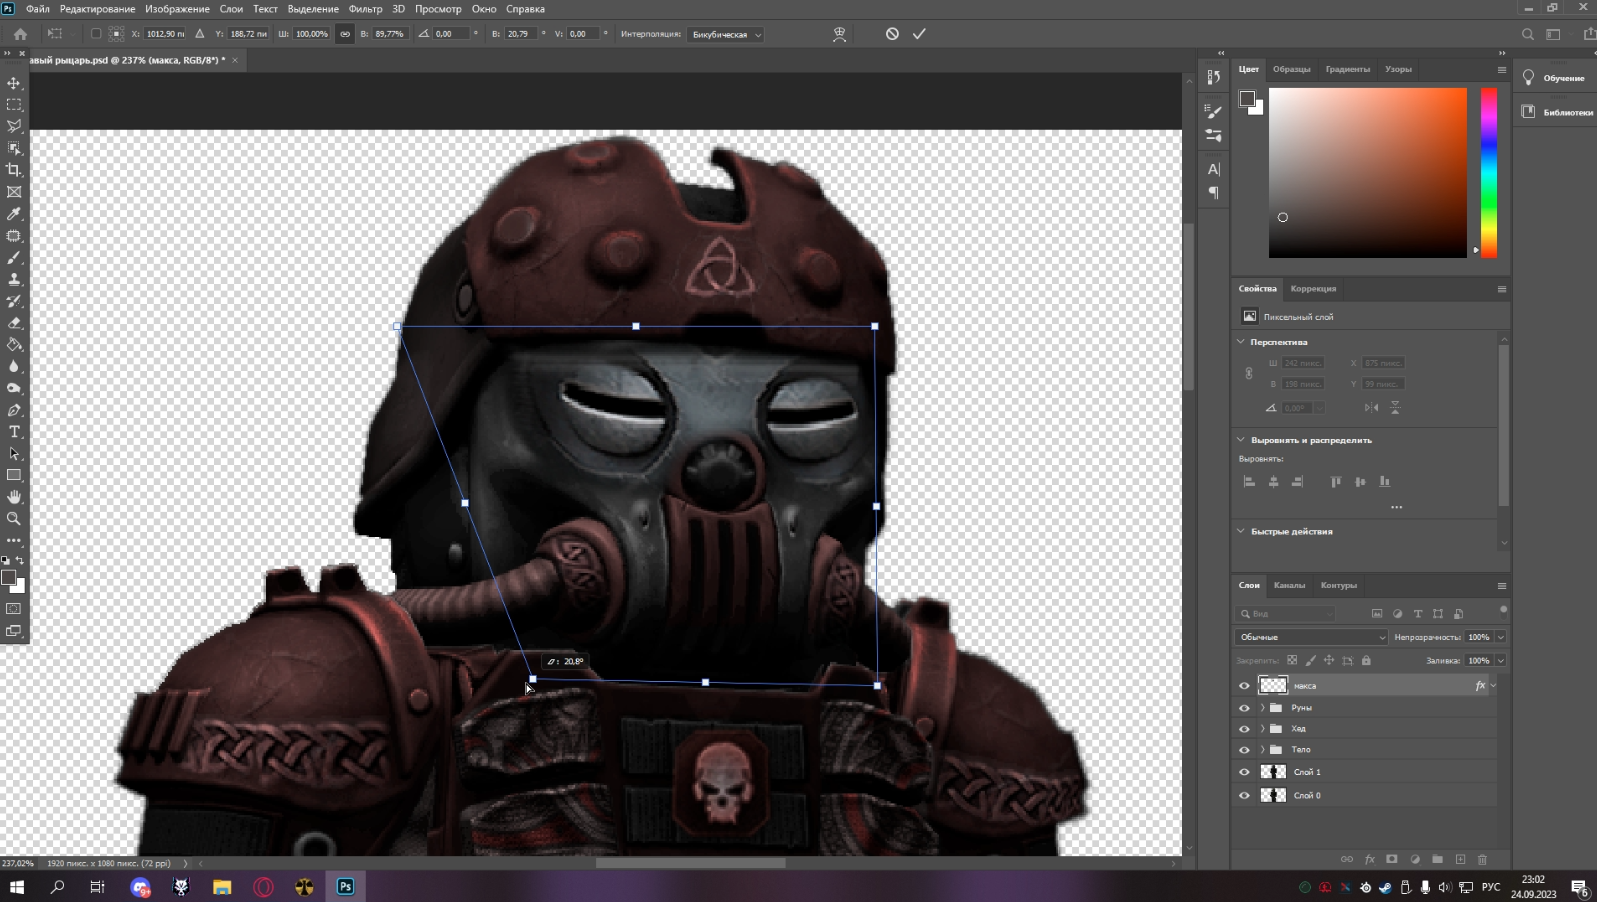Select the Paint Bucket tool
This screenshot has width=1597, height=902.
tap(14, 344)
